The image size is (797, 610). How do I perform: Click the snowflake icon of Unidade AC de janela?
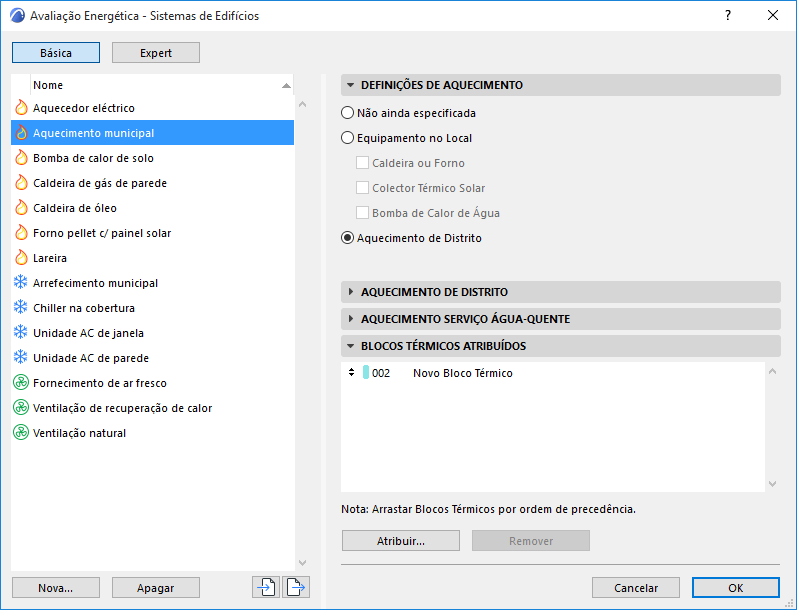coord(20,332)
